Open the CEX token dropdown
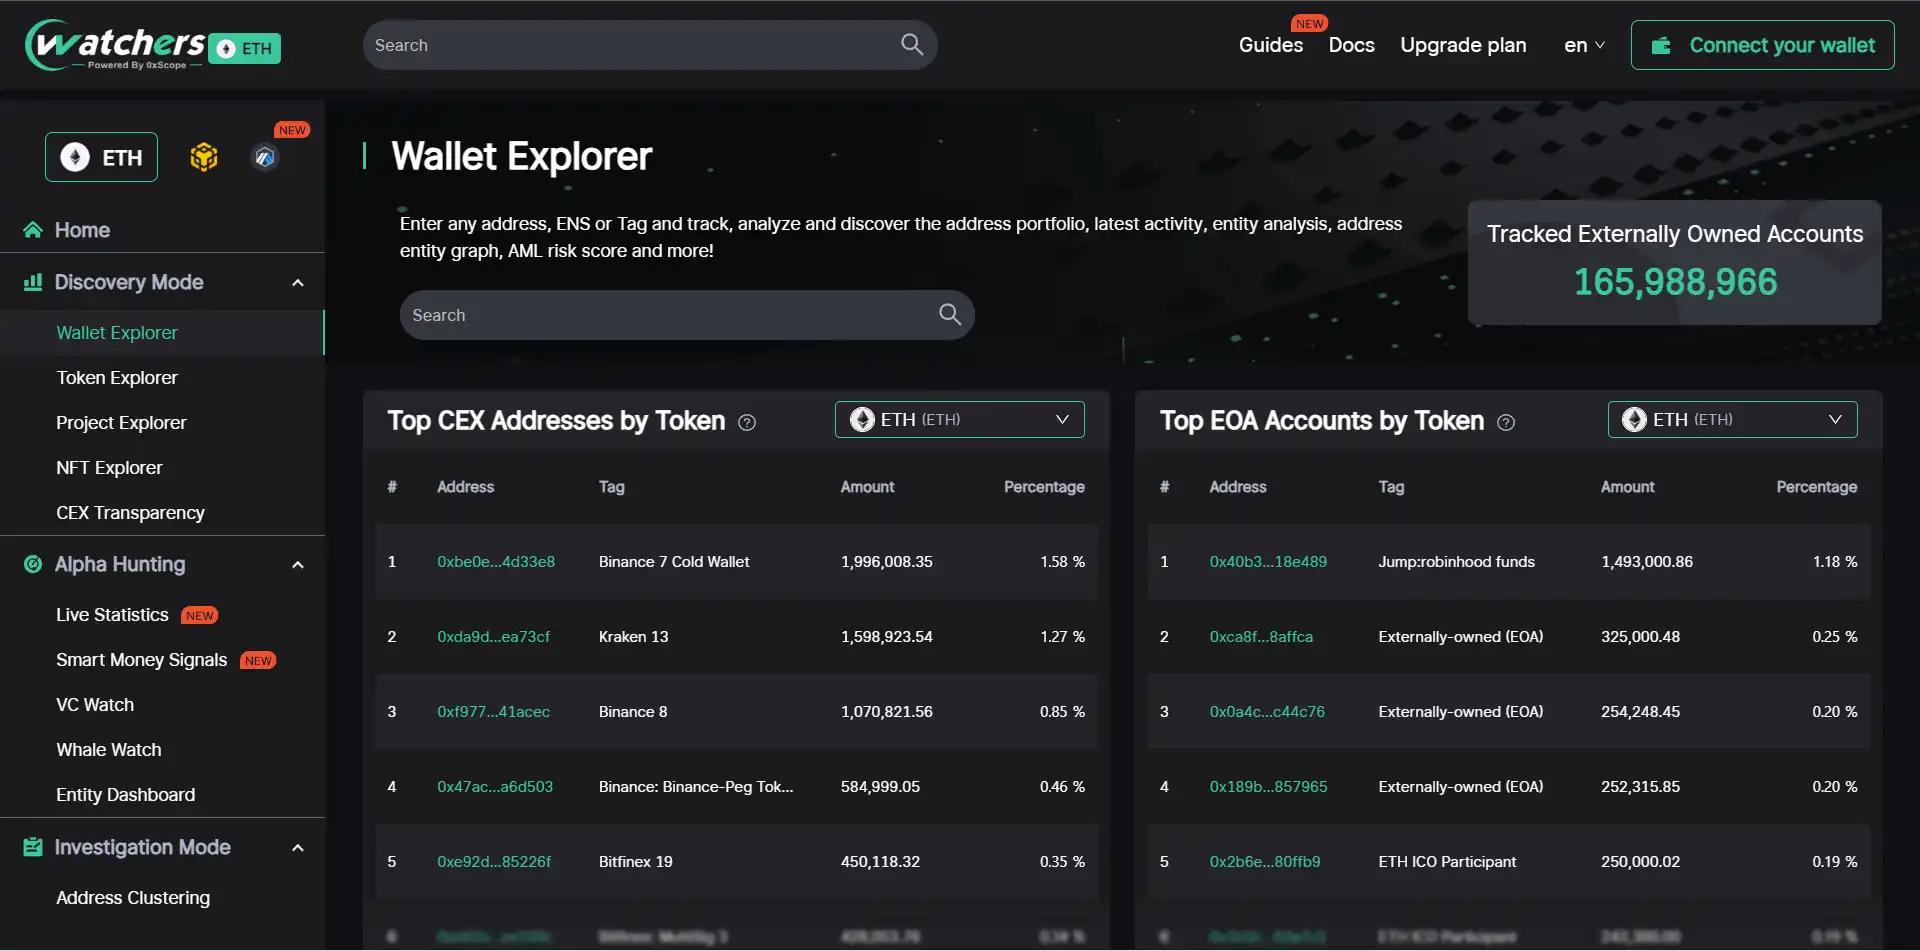The height and width of the screenshot is (951, 1920). coord(960,419)
